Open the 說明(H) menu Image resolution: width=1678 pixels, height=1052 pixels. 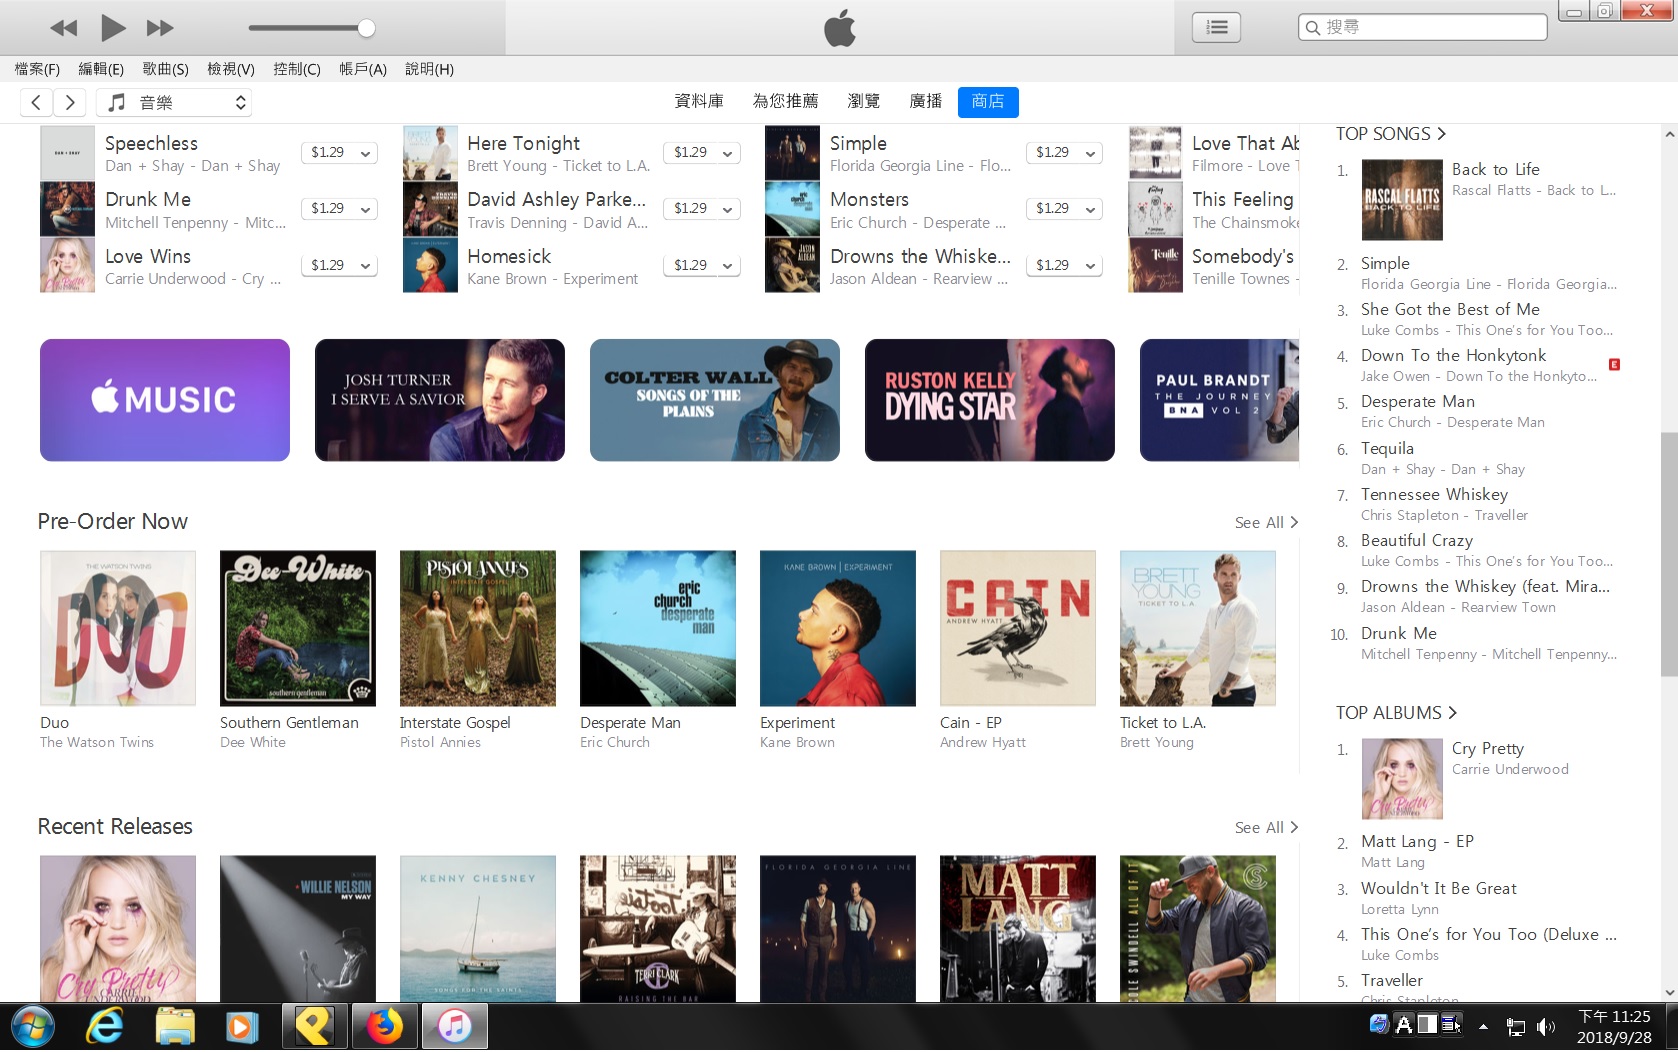click(429, 69)
